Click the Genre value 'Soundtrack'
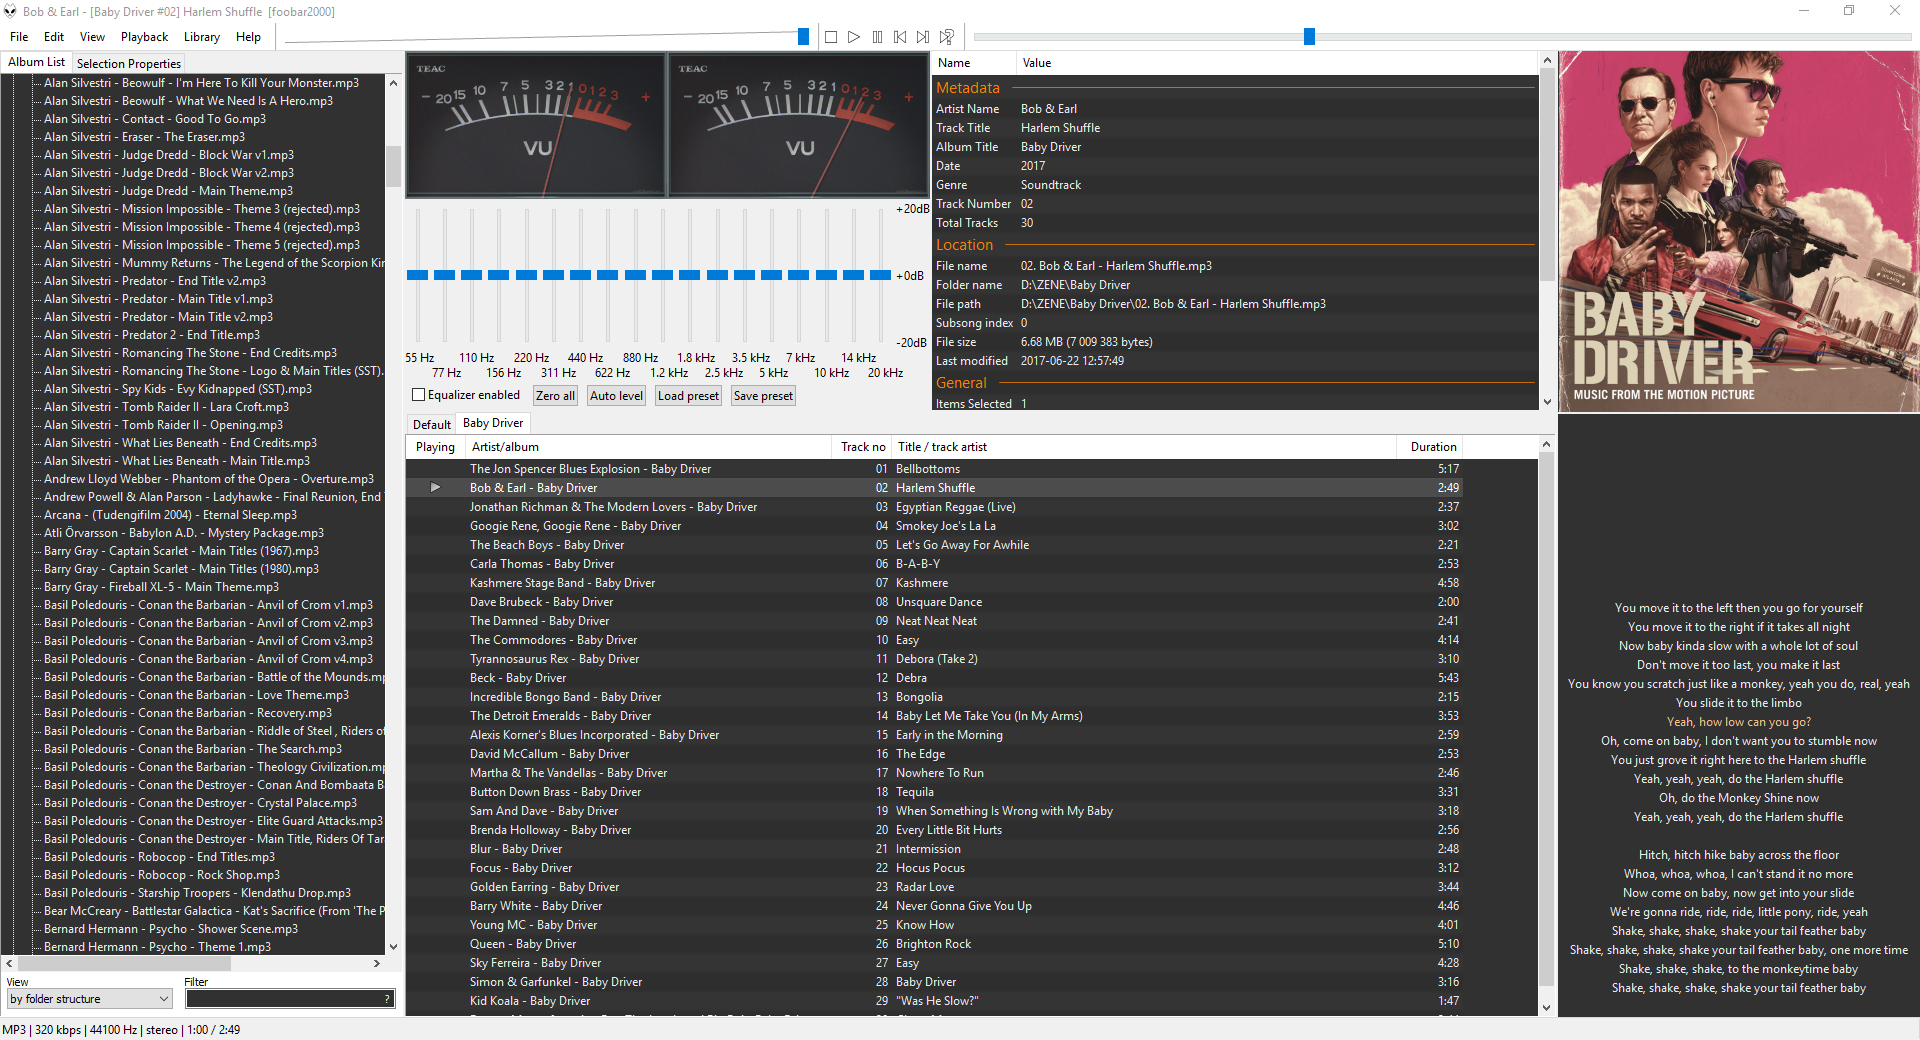 [x=1051, y=185]
